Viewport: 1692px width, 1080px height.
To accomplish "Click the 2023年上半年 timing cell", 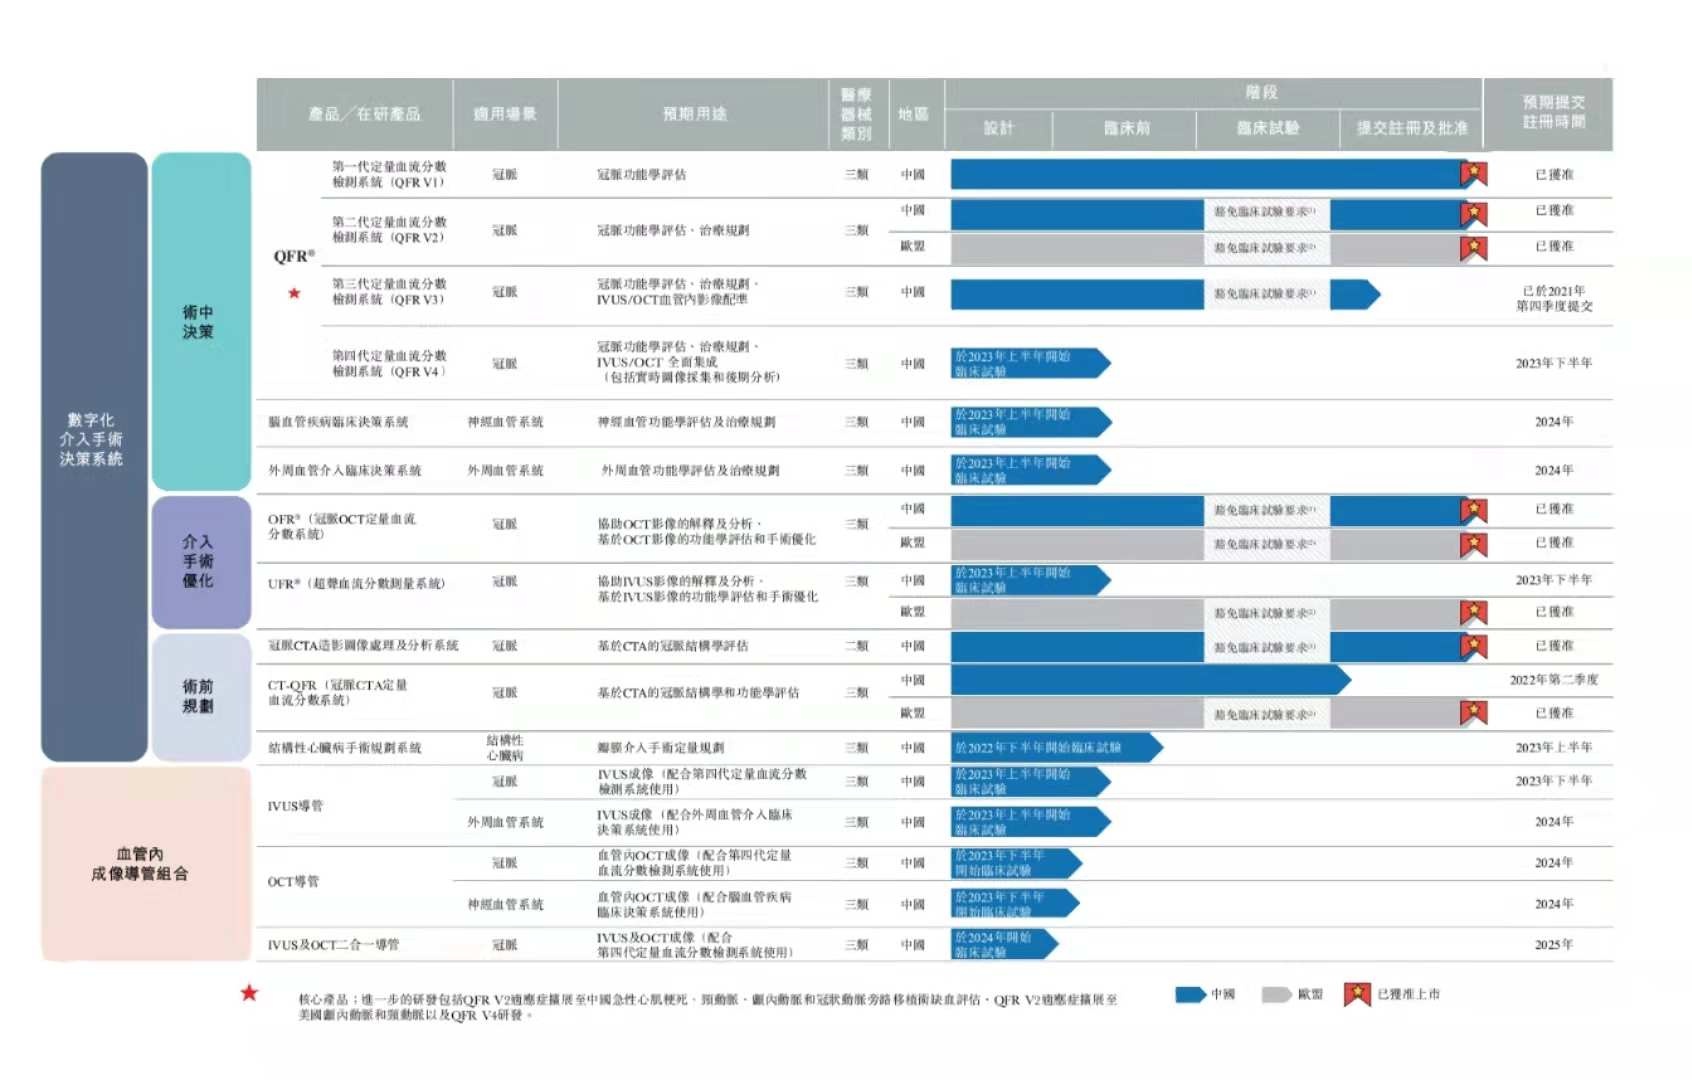I will tap(1554, 747).
